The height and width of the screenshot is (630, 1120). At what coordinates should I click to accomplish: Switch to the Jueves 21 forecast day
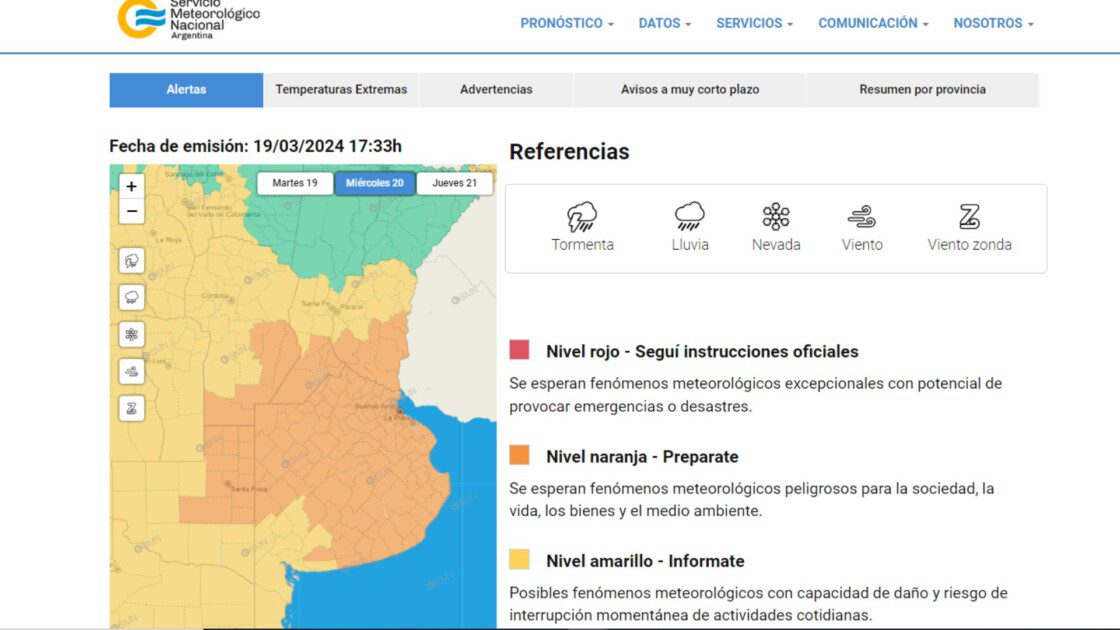455,183
